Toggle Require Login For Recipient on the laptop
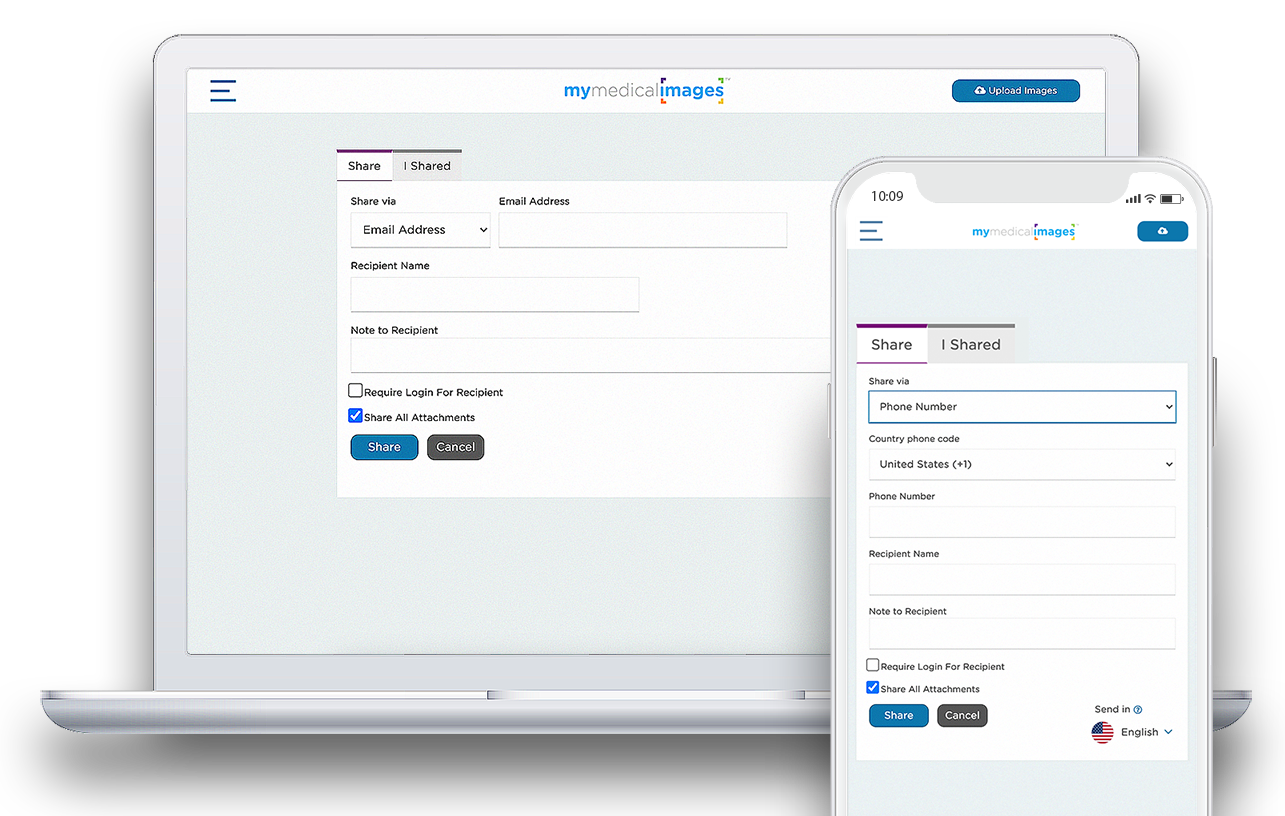Viewport: 1285px width, 816px height. [x=355, y=391]
